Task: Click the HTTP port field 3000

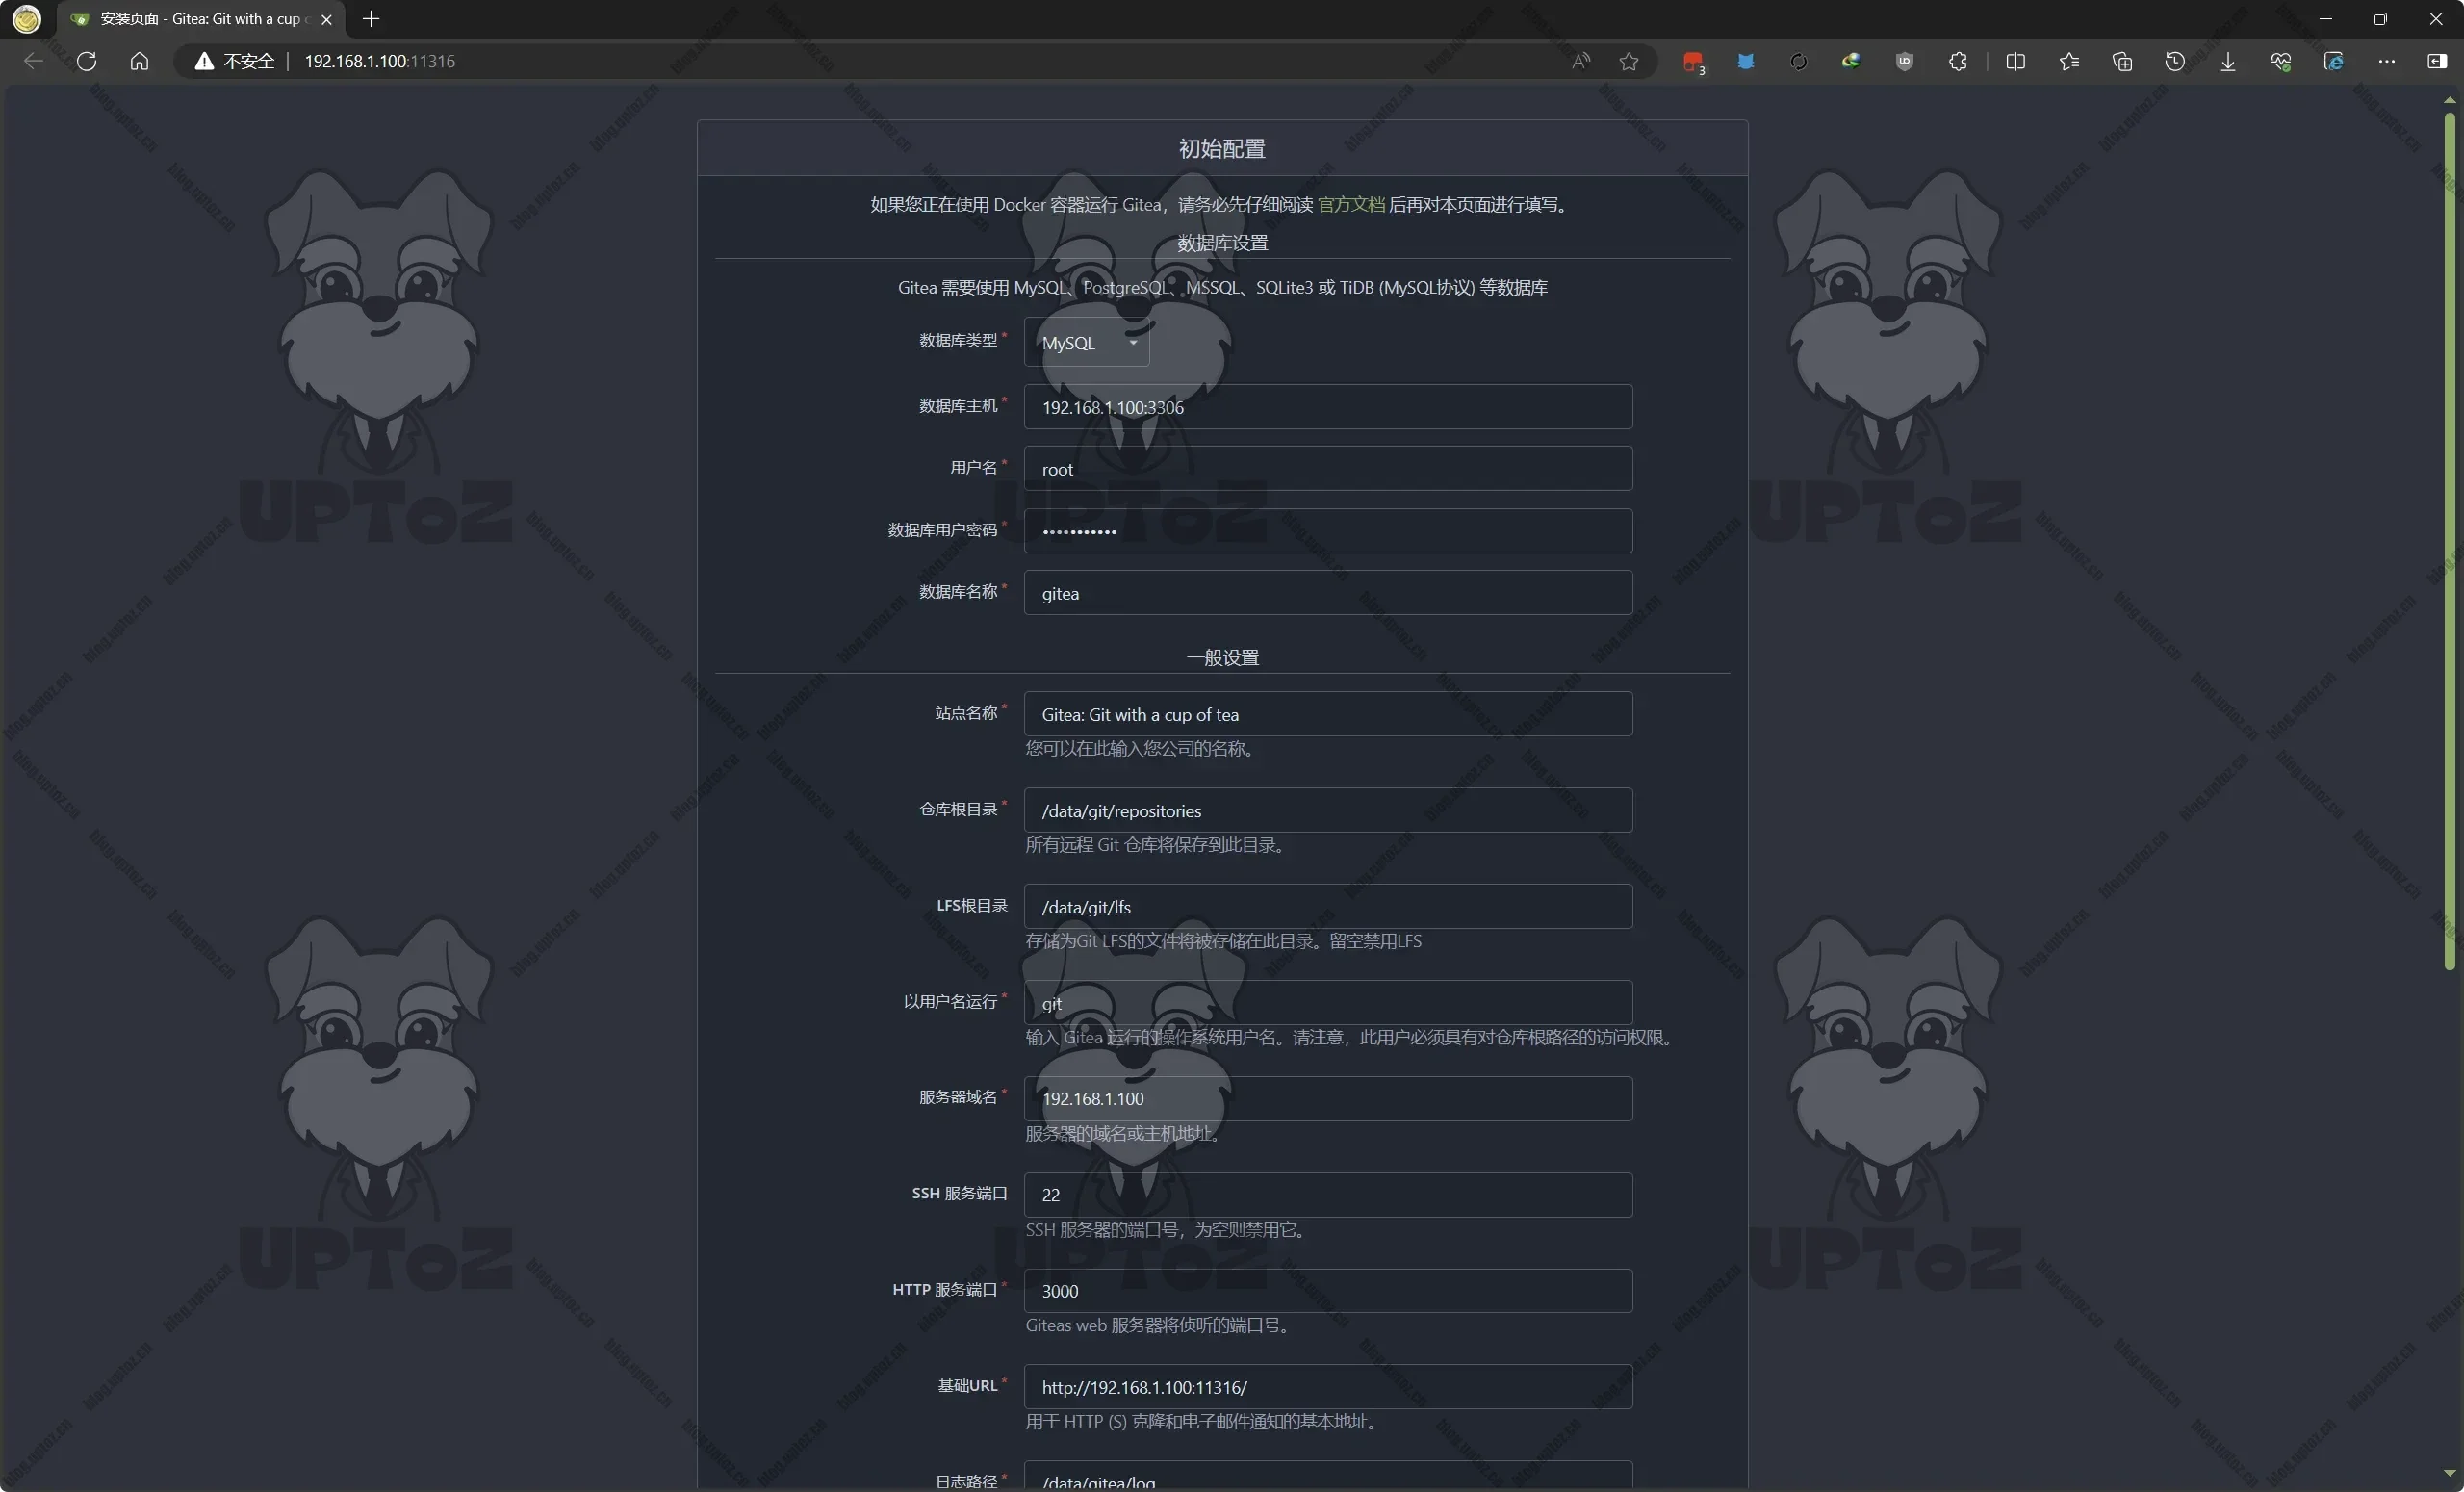Action: click(1328, 1290)
